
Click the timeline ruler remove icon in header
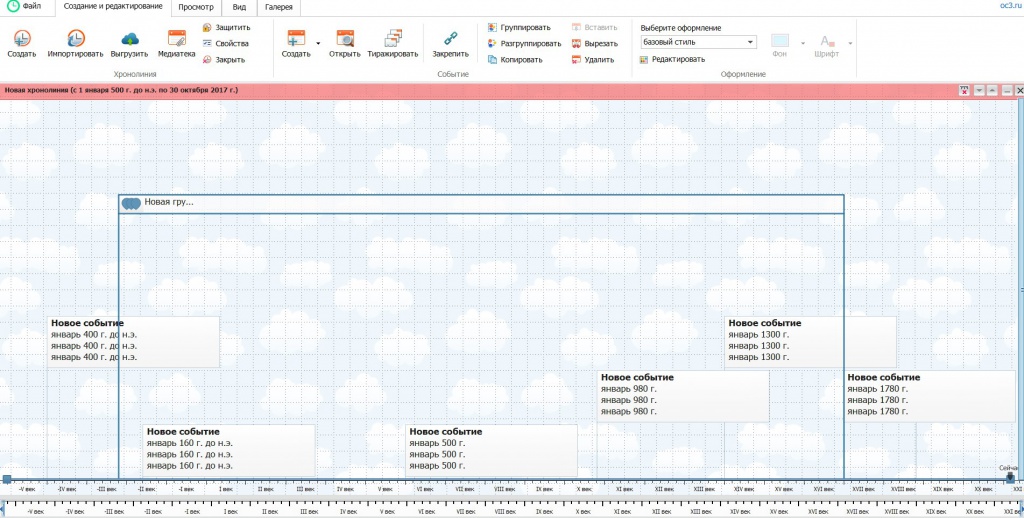[x=965, y=90]
